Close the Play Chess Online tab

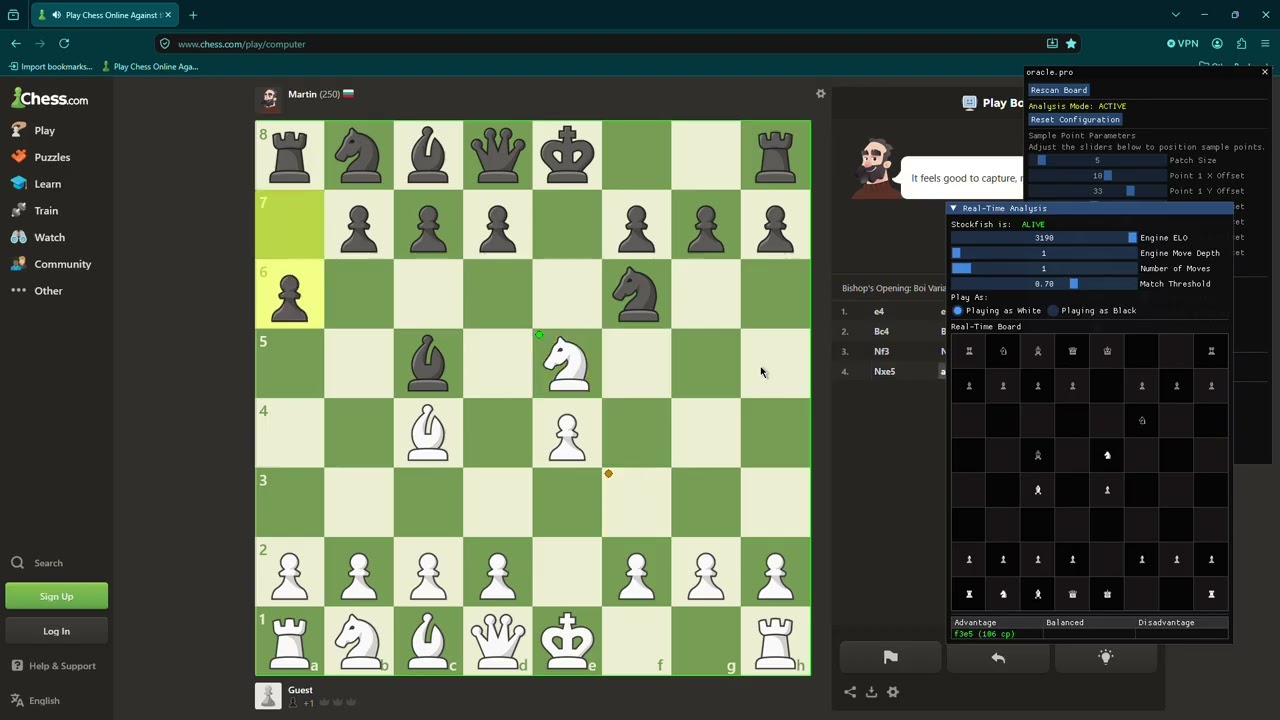pos(168,15)
